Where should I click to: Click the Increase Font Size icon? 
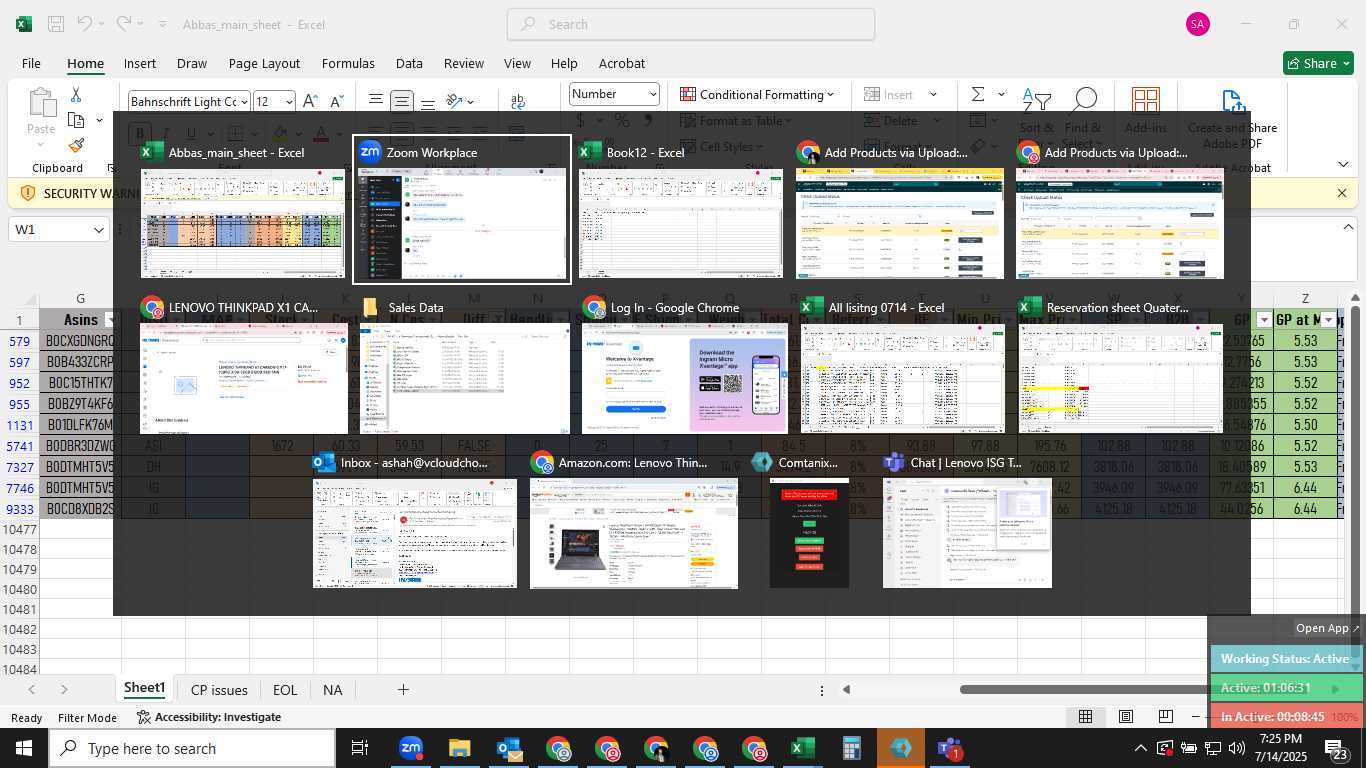coord(310,101)
